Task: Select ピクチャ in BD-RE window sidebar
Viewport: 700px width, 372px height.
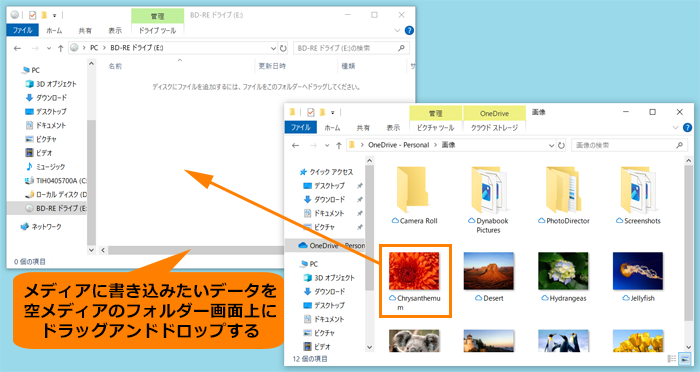Action: click(41, 139)
